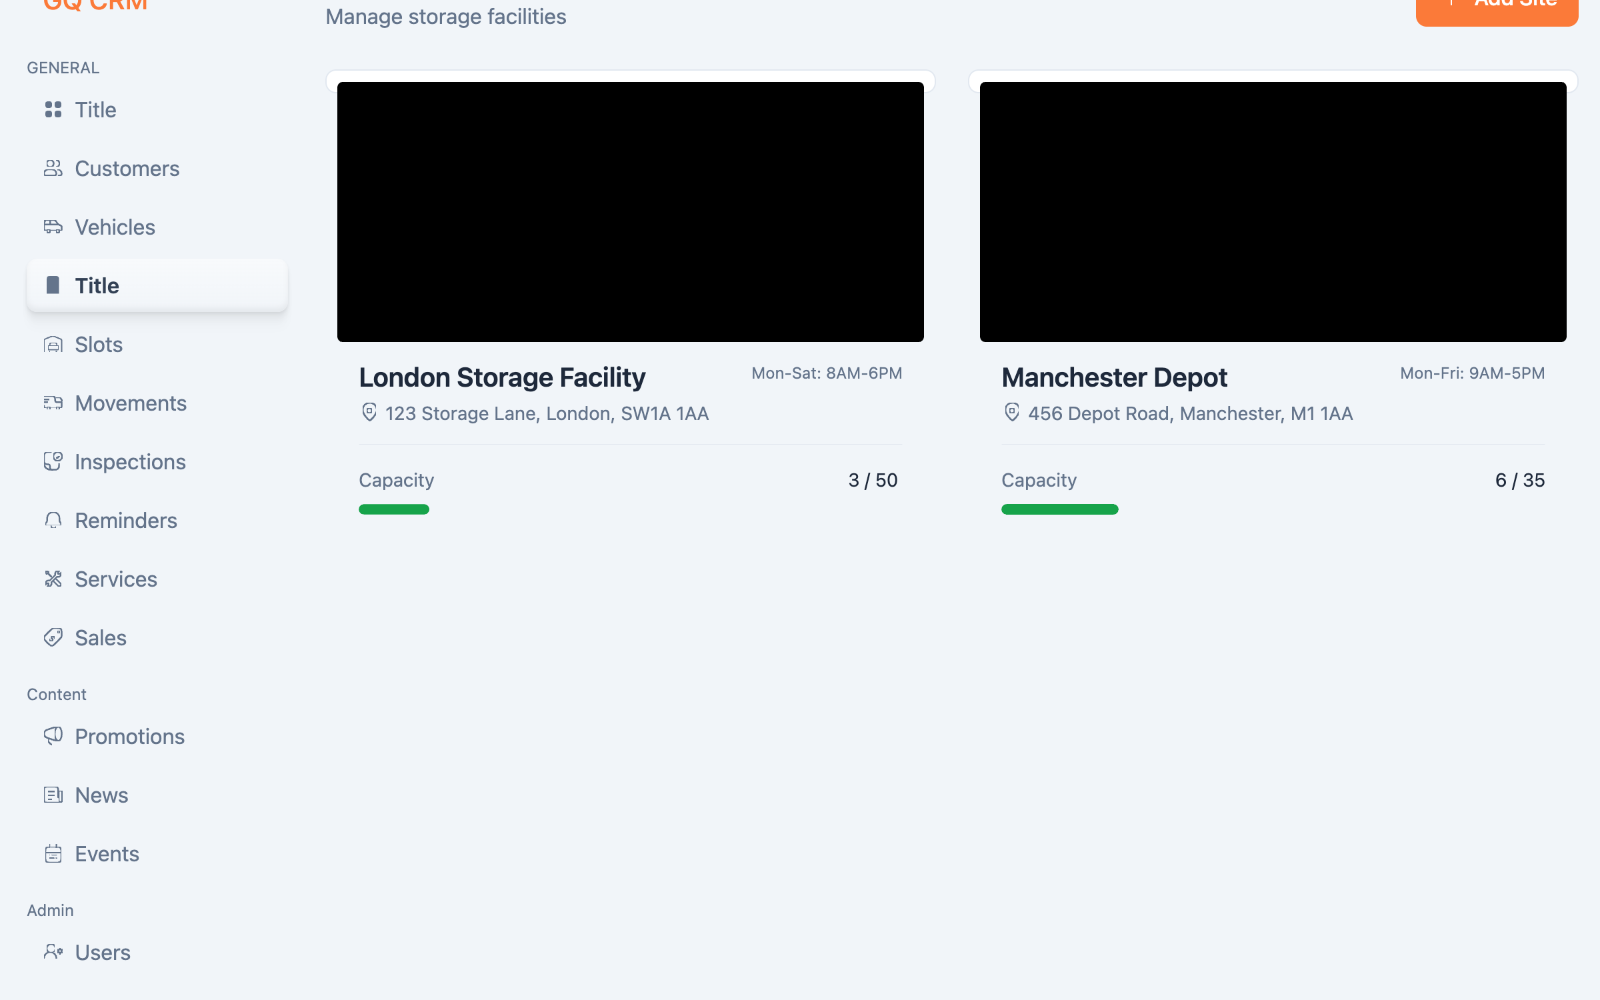
Task: Click the Reminders bell icon
Action: pos(53,520)
